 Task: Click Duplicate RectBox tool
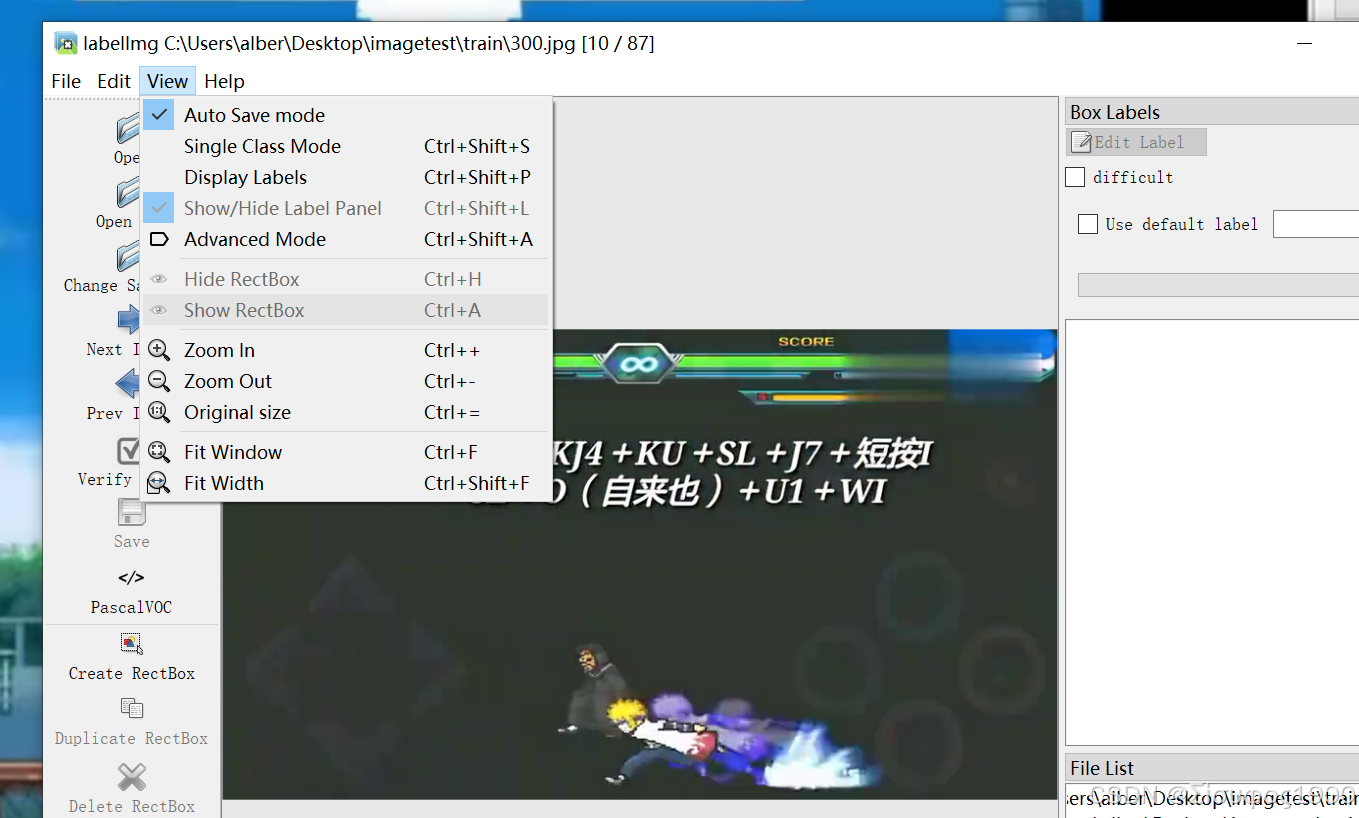131,722
